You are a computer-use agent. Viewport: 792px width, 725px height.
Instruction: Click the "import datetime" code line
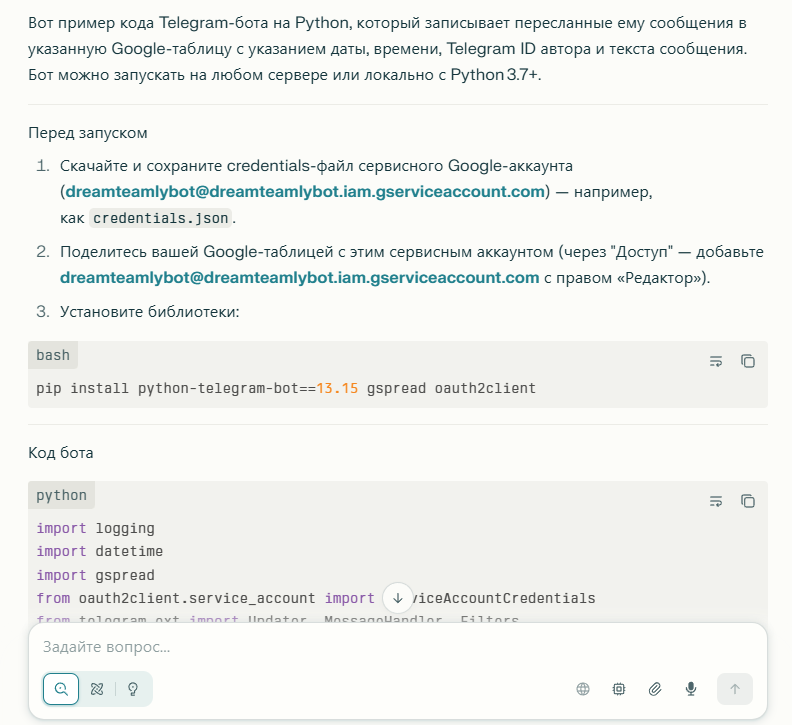click(x=100, y=551)
